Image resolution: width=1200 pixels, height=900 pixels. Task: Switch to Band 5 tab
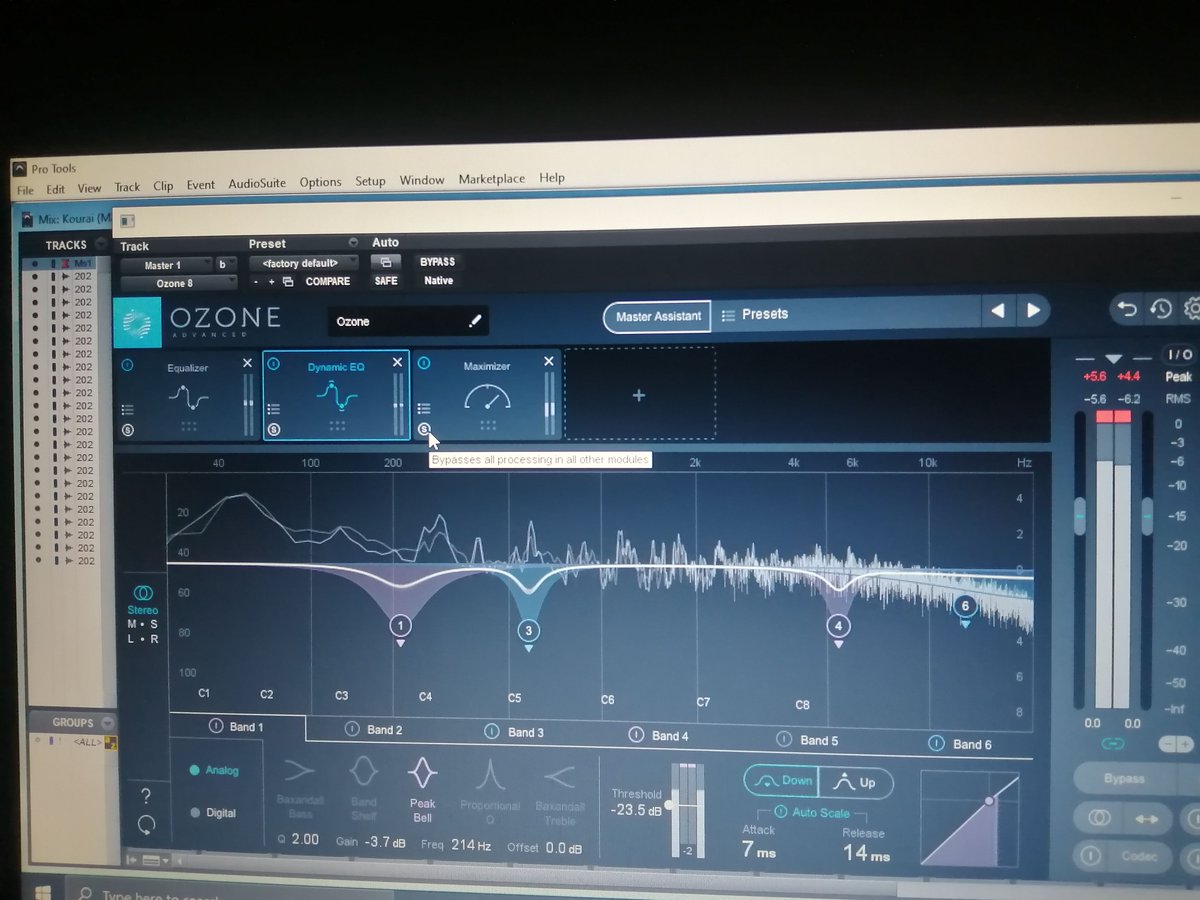(807, 740)
